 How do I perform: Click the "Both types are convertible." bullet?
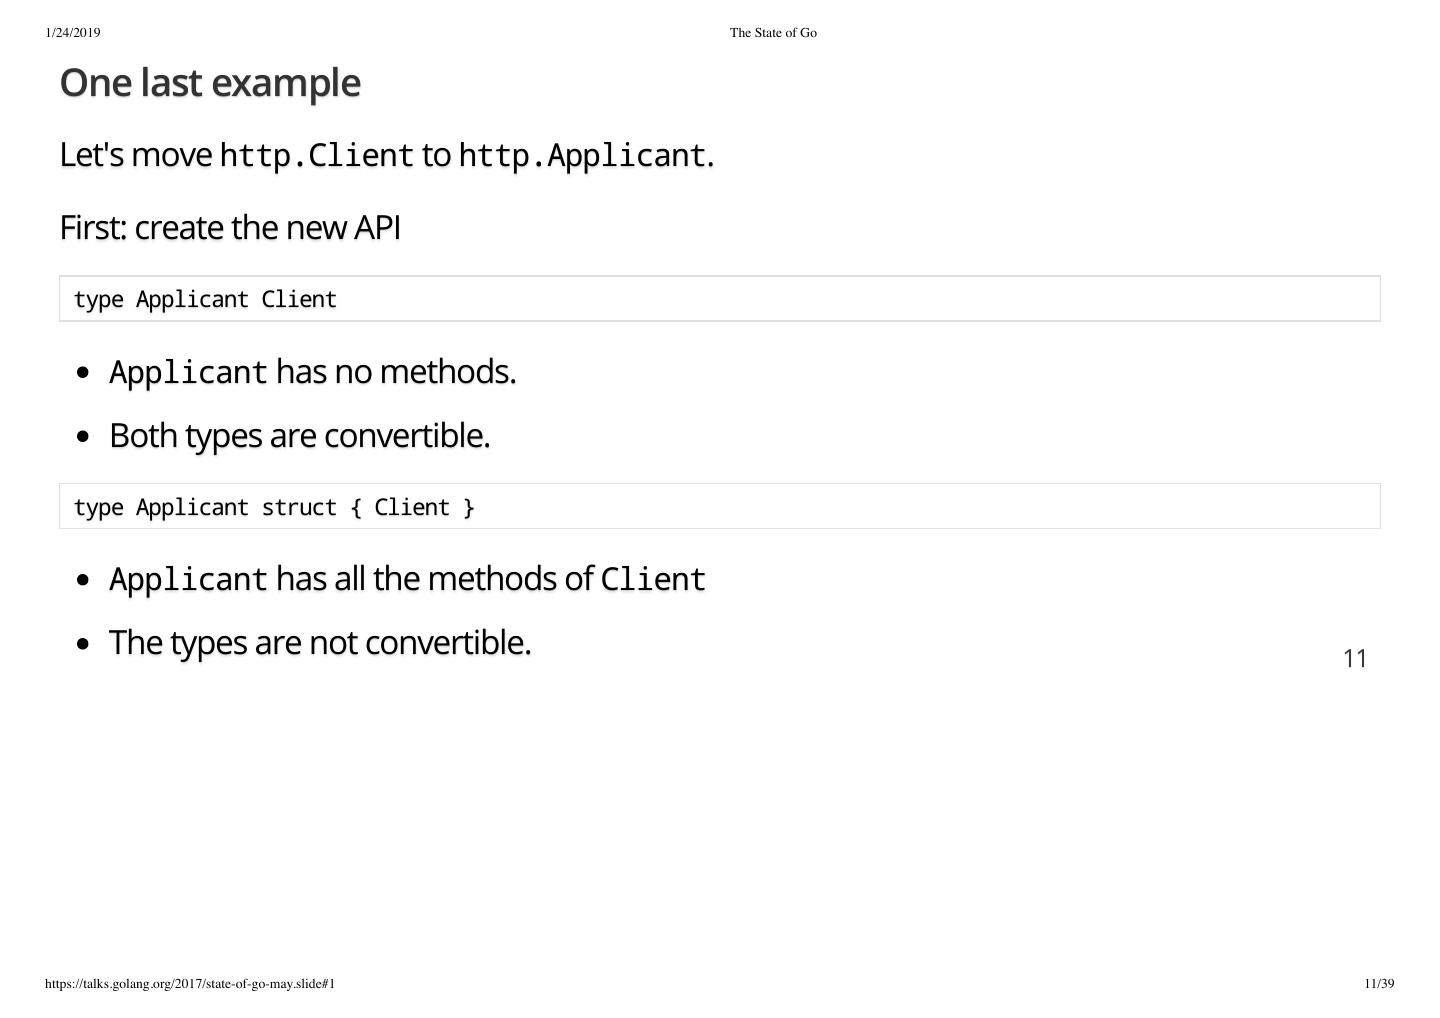click(x=299, y=436)
